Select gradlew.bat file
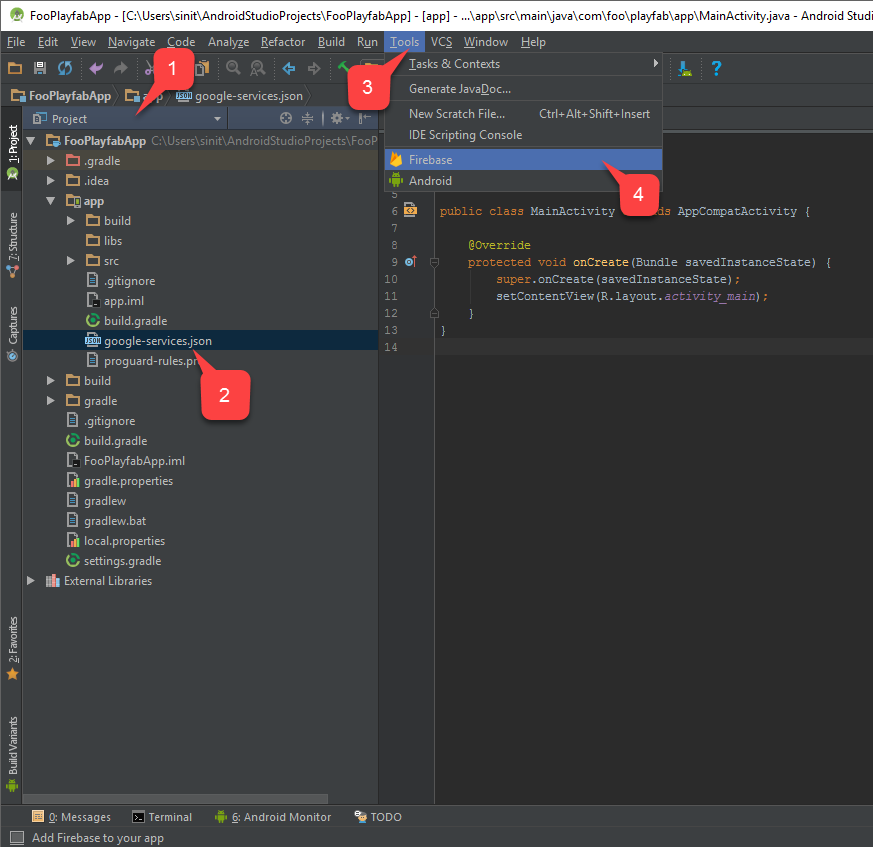This screenshot has width=873, height=847. (x=106, y=521)
